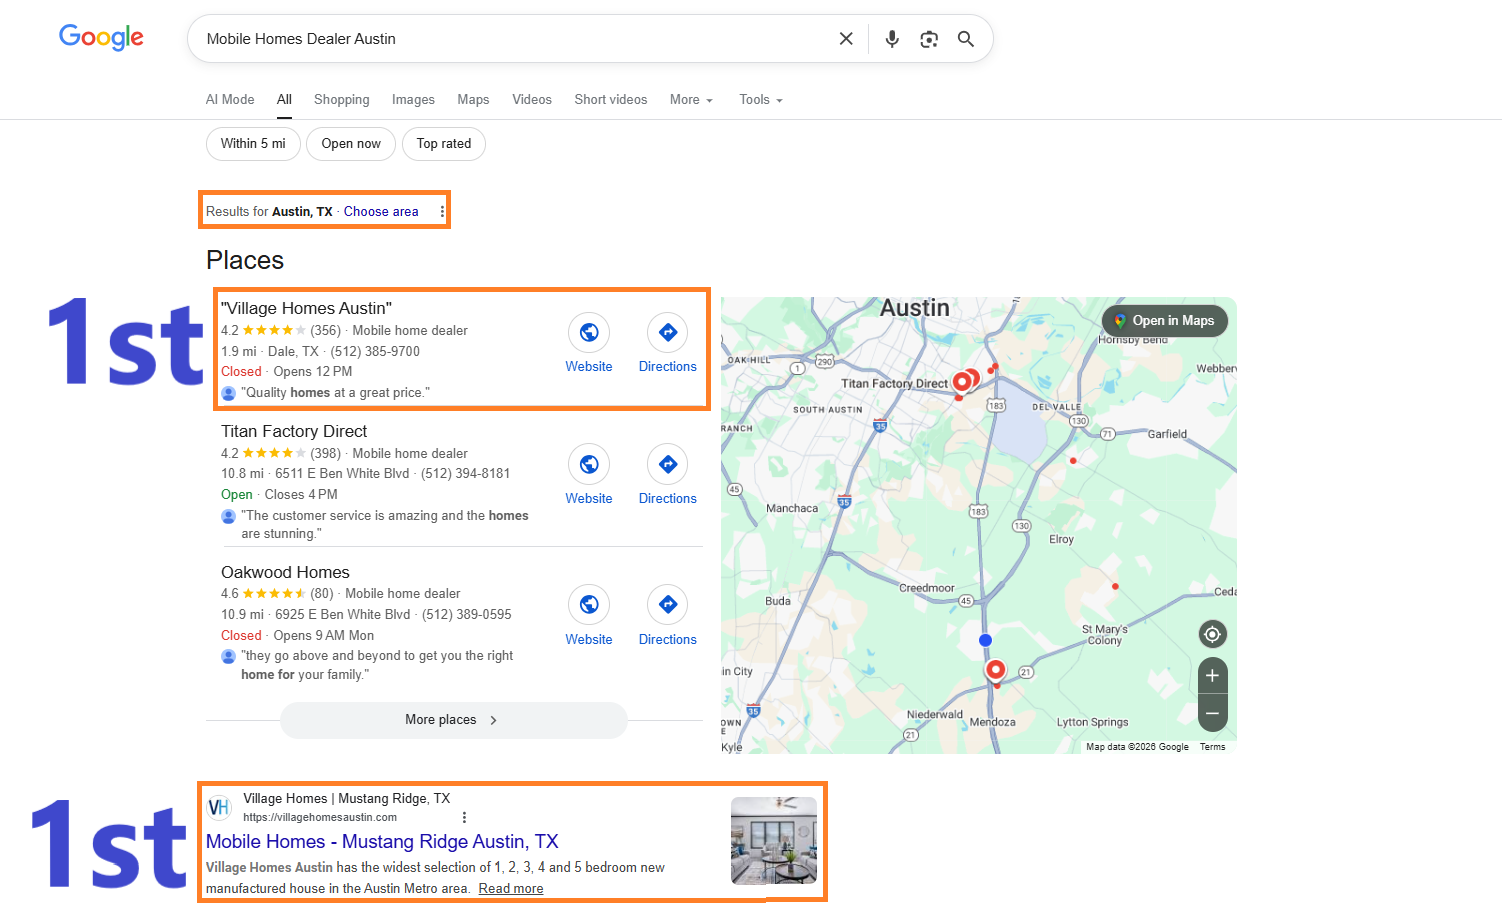1502x910 pixels.
Task: Open Mobile Homes - Mustang Ridge Austin link
Action: 382,842
